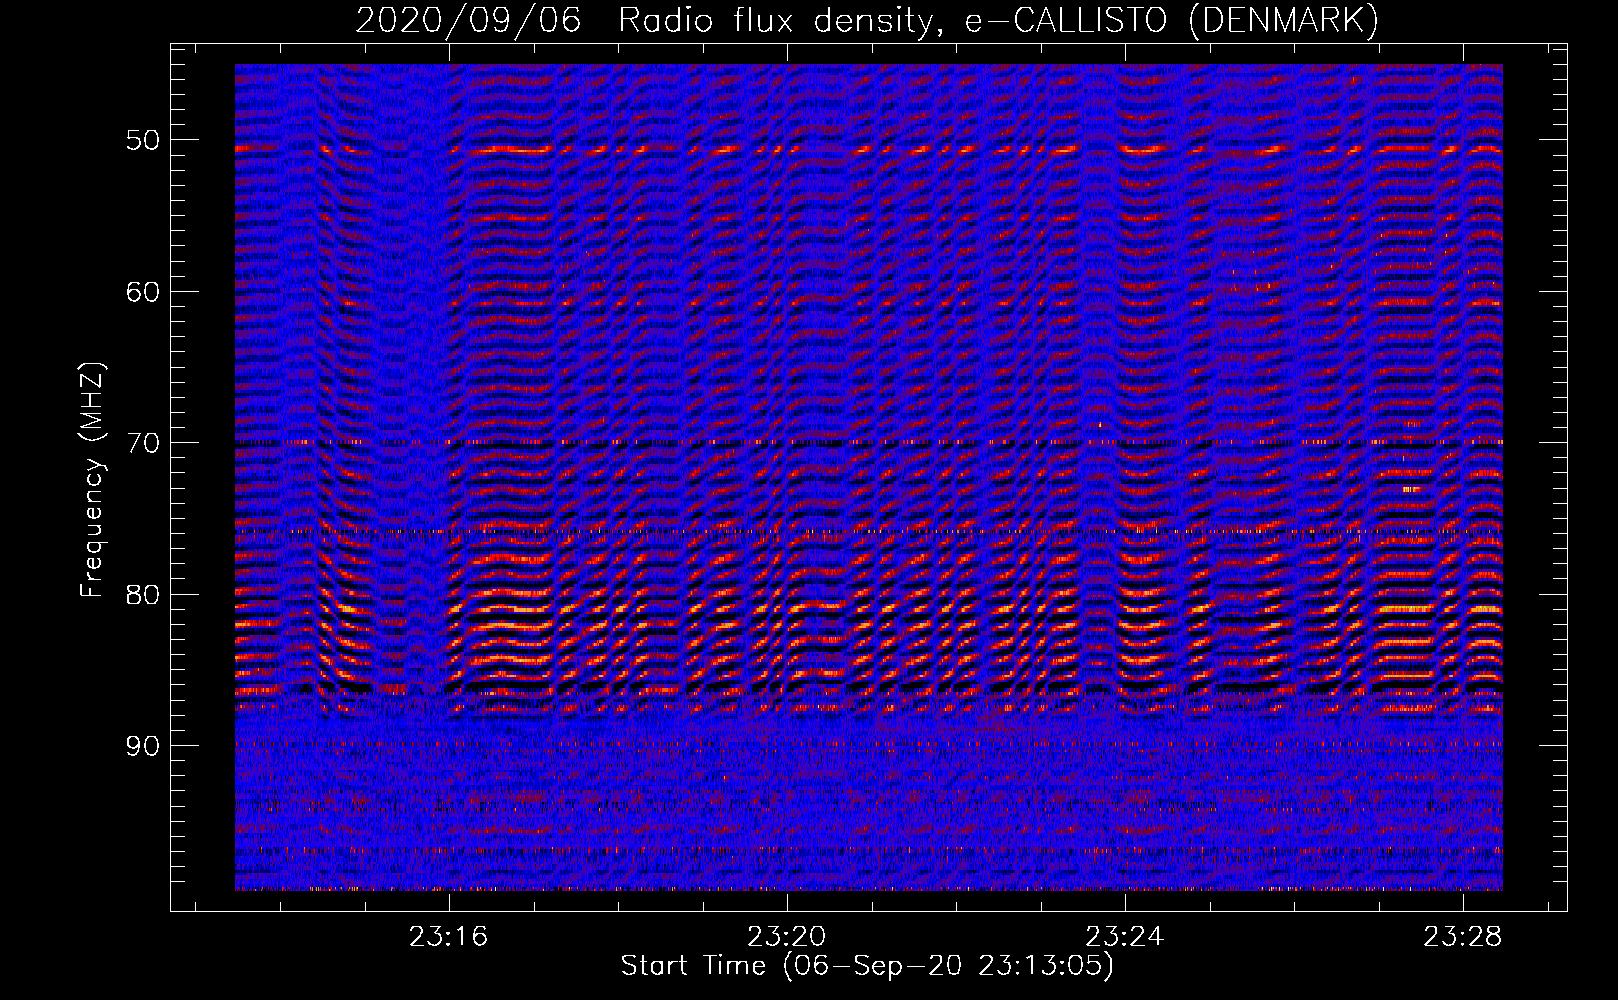
Task: Click the 70 MHz frequency tick label
Action: pos(143,443)
